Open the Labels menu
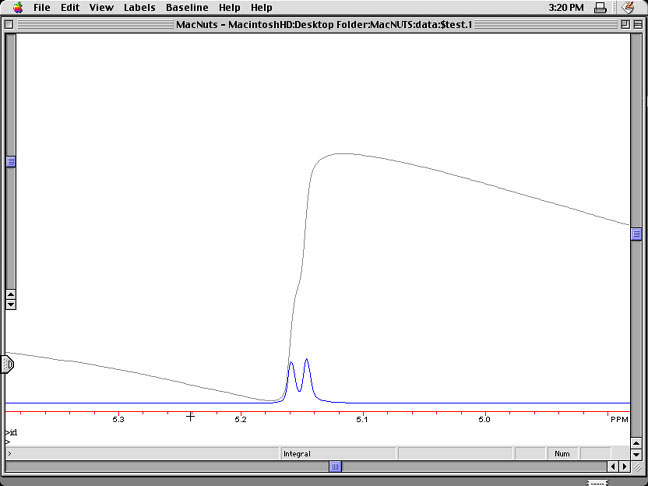 pyautogui.click(x=139, y=8)
